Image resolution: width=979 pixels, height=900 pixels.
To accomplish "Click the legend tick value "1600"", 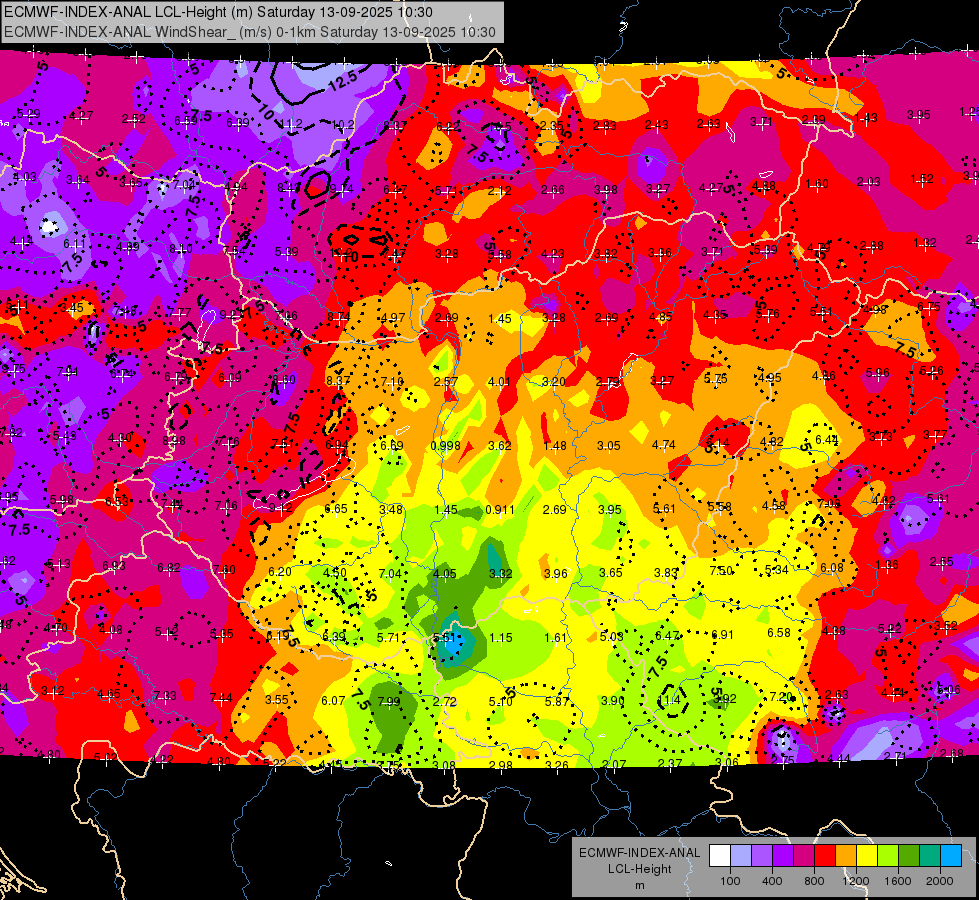I will (x=898, y=881).
